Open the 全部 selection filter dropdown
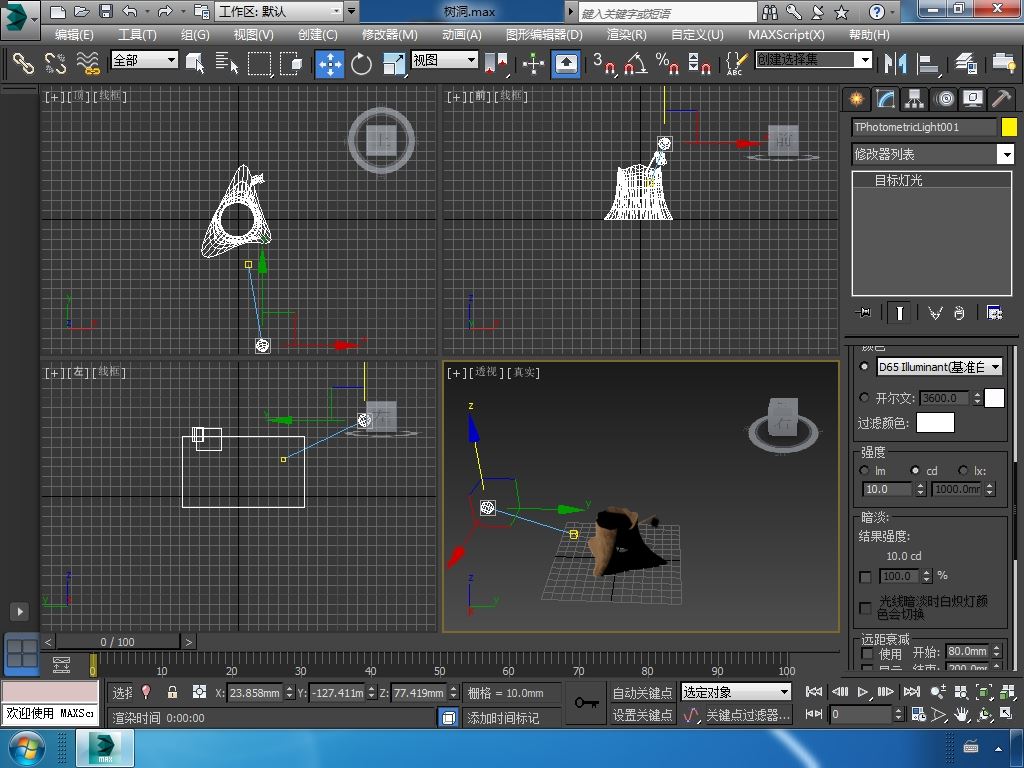The height and width of the screenshot is (768, 1024). (x=144, y=60)
